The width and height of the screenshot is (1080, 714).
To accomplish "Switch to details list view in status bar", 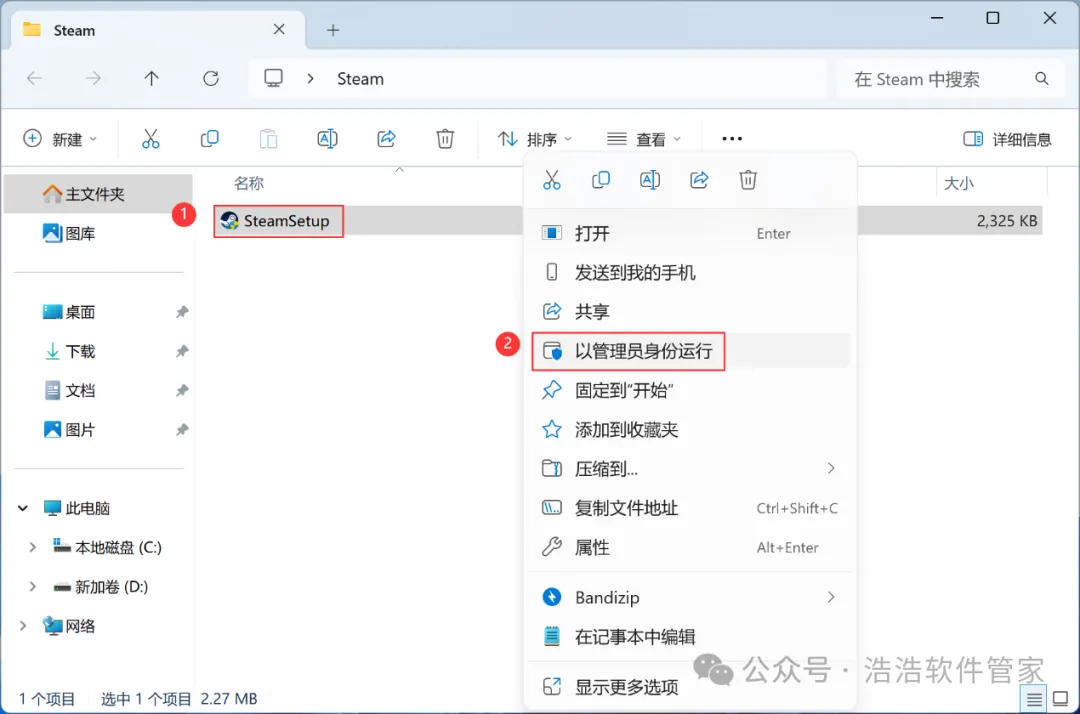I will point(1034,700).
